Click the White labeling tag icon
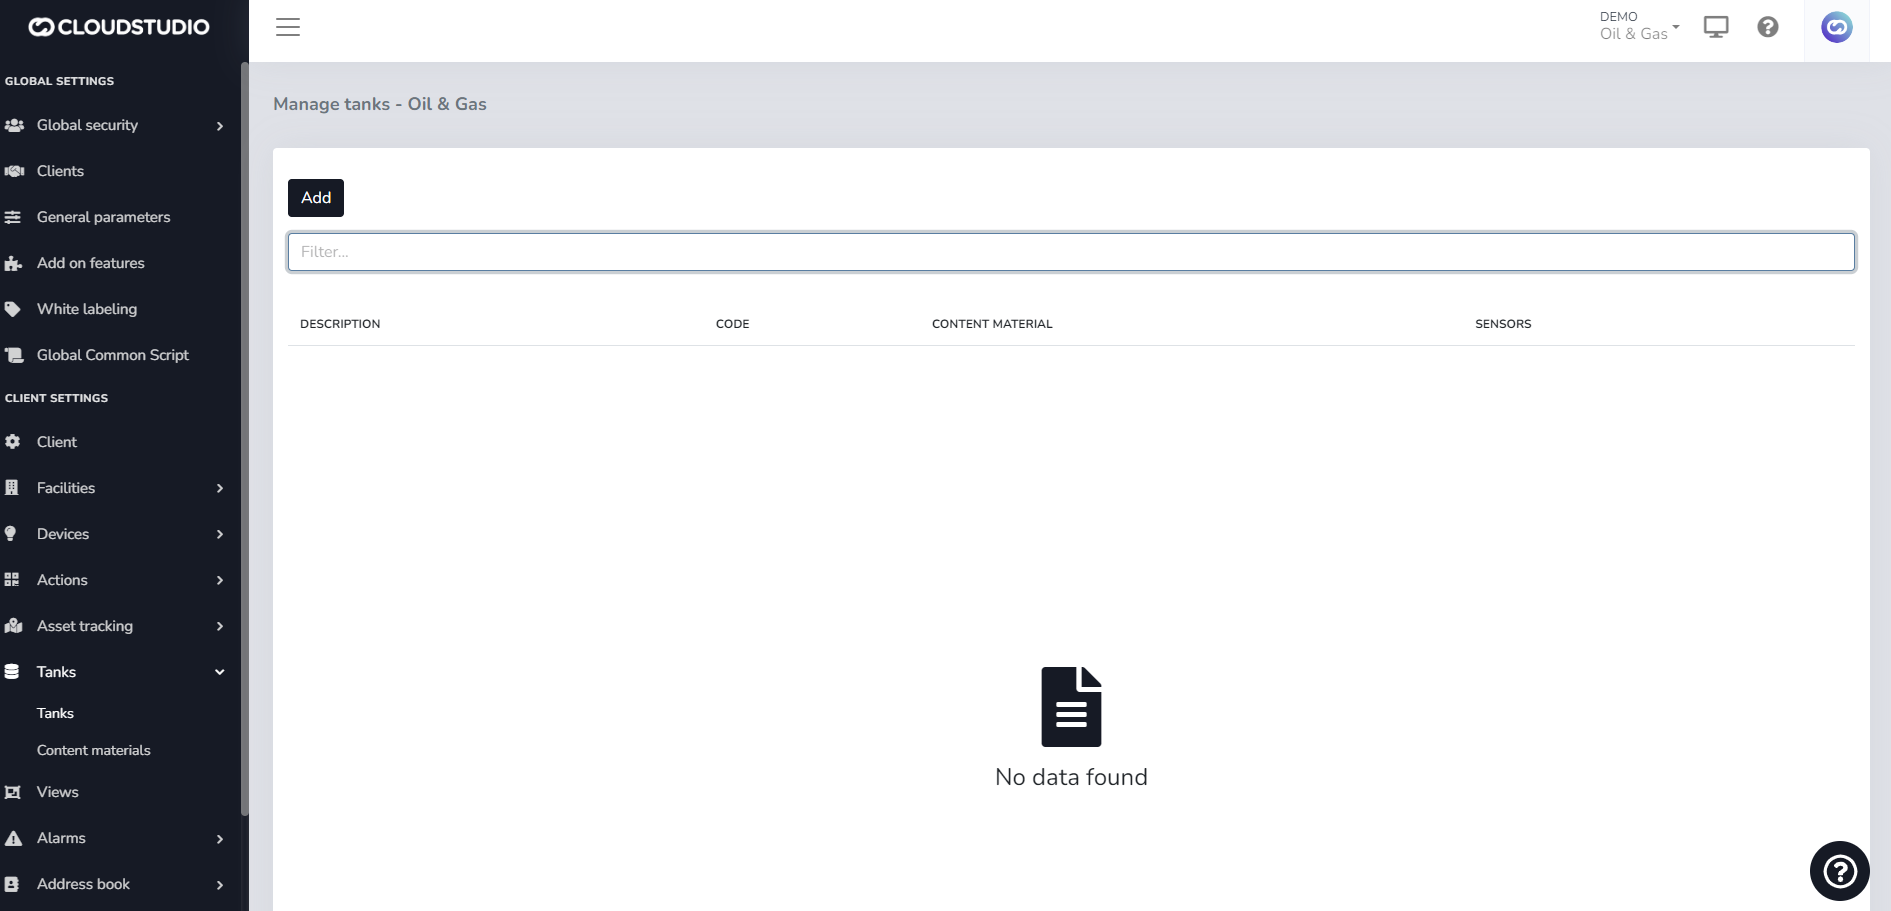This screenshot has width=1891, height=911. click(13, 309)
